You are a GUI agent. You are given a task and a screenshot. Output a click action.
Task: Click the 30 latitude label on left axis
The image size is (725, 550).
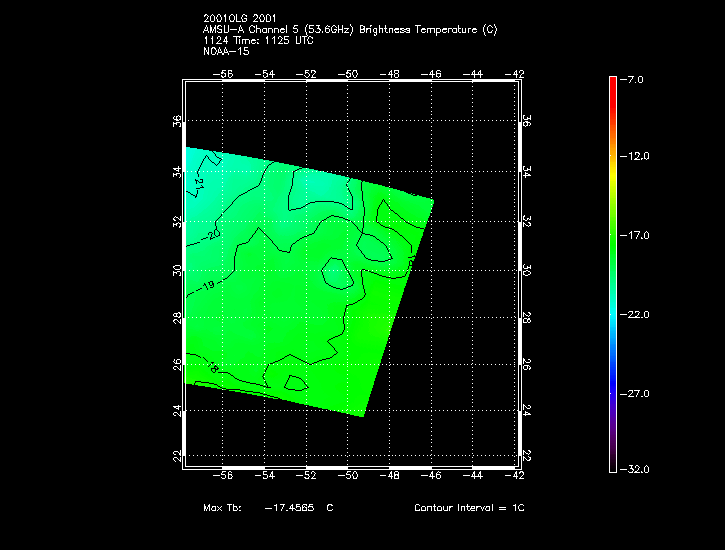click(177, 270)
